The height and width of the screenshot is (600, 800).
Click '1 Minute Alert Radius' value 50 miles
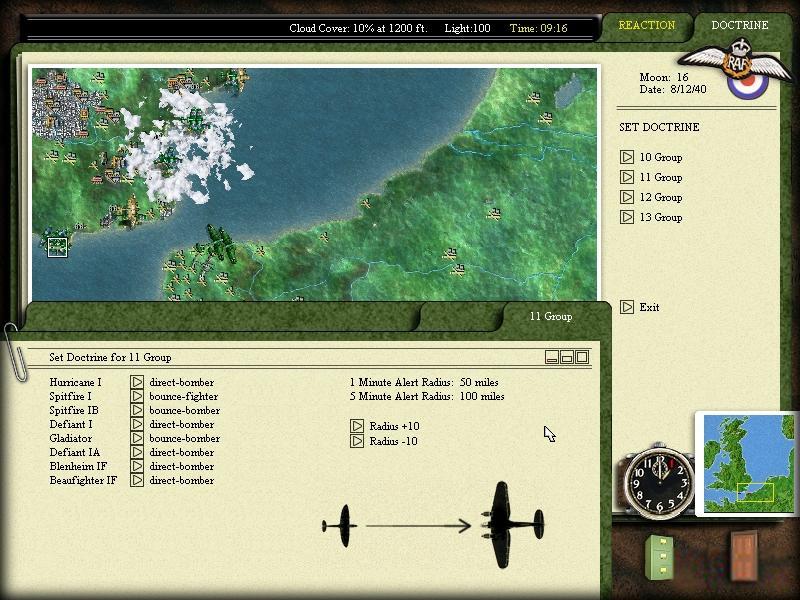pos(479,382)
